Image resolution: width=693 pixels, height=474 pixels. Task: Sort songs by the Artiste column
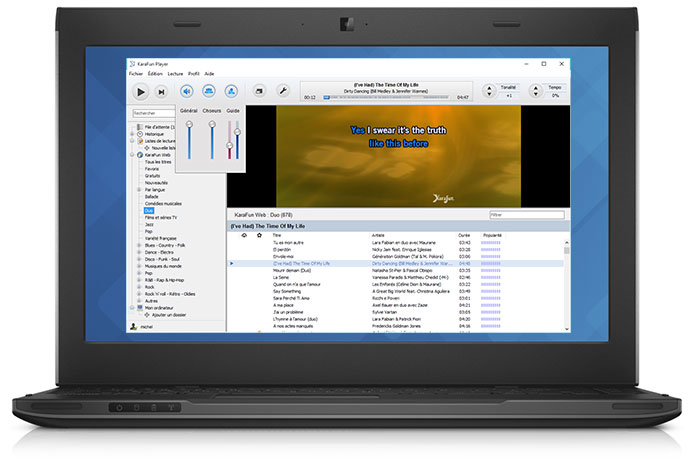378,235
